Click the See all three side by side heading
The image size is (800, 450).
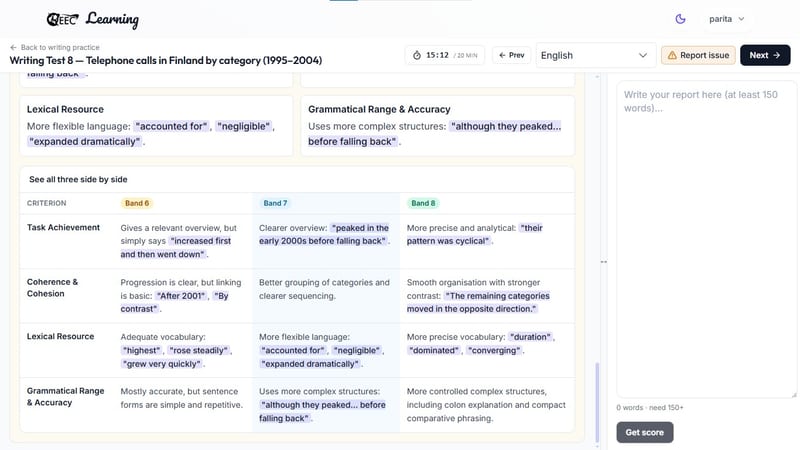(78, 180)
